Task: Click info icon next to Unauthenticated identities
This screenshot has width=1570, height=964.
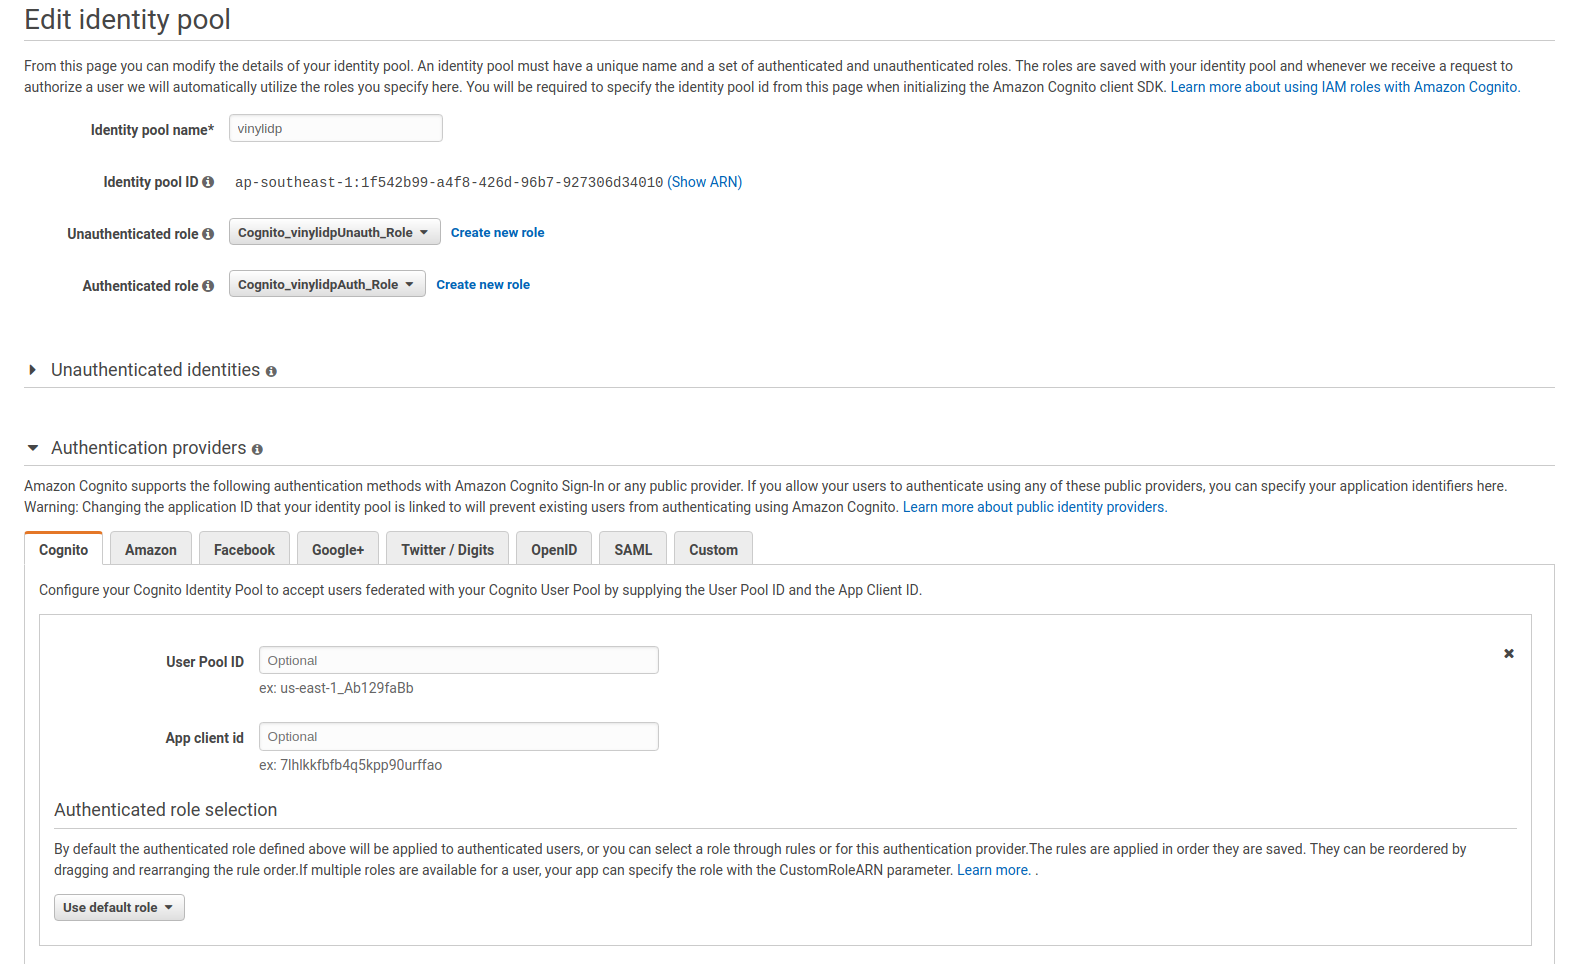Action: point(271,371)
